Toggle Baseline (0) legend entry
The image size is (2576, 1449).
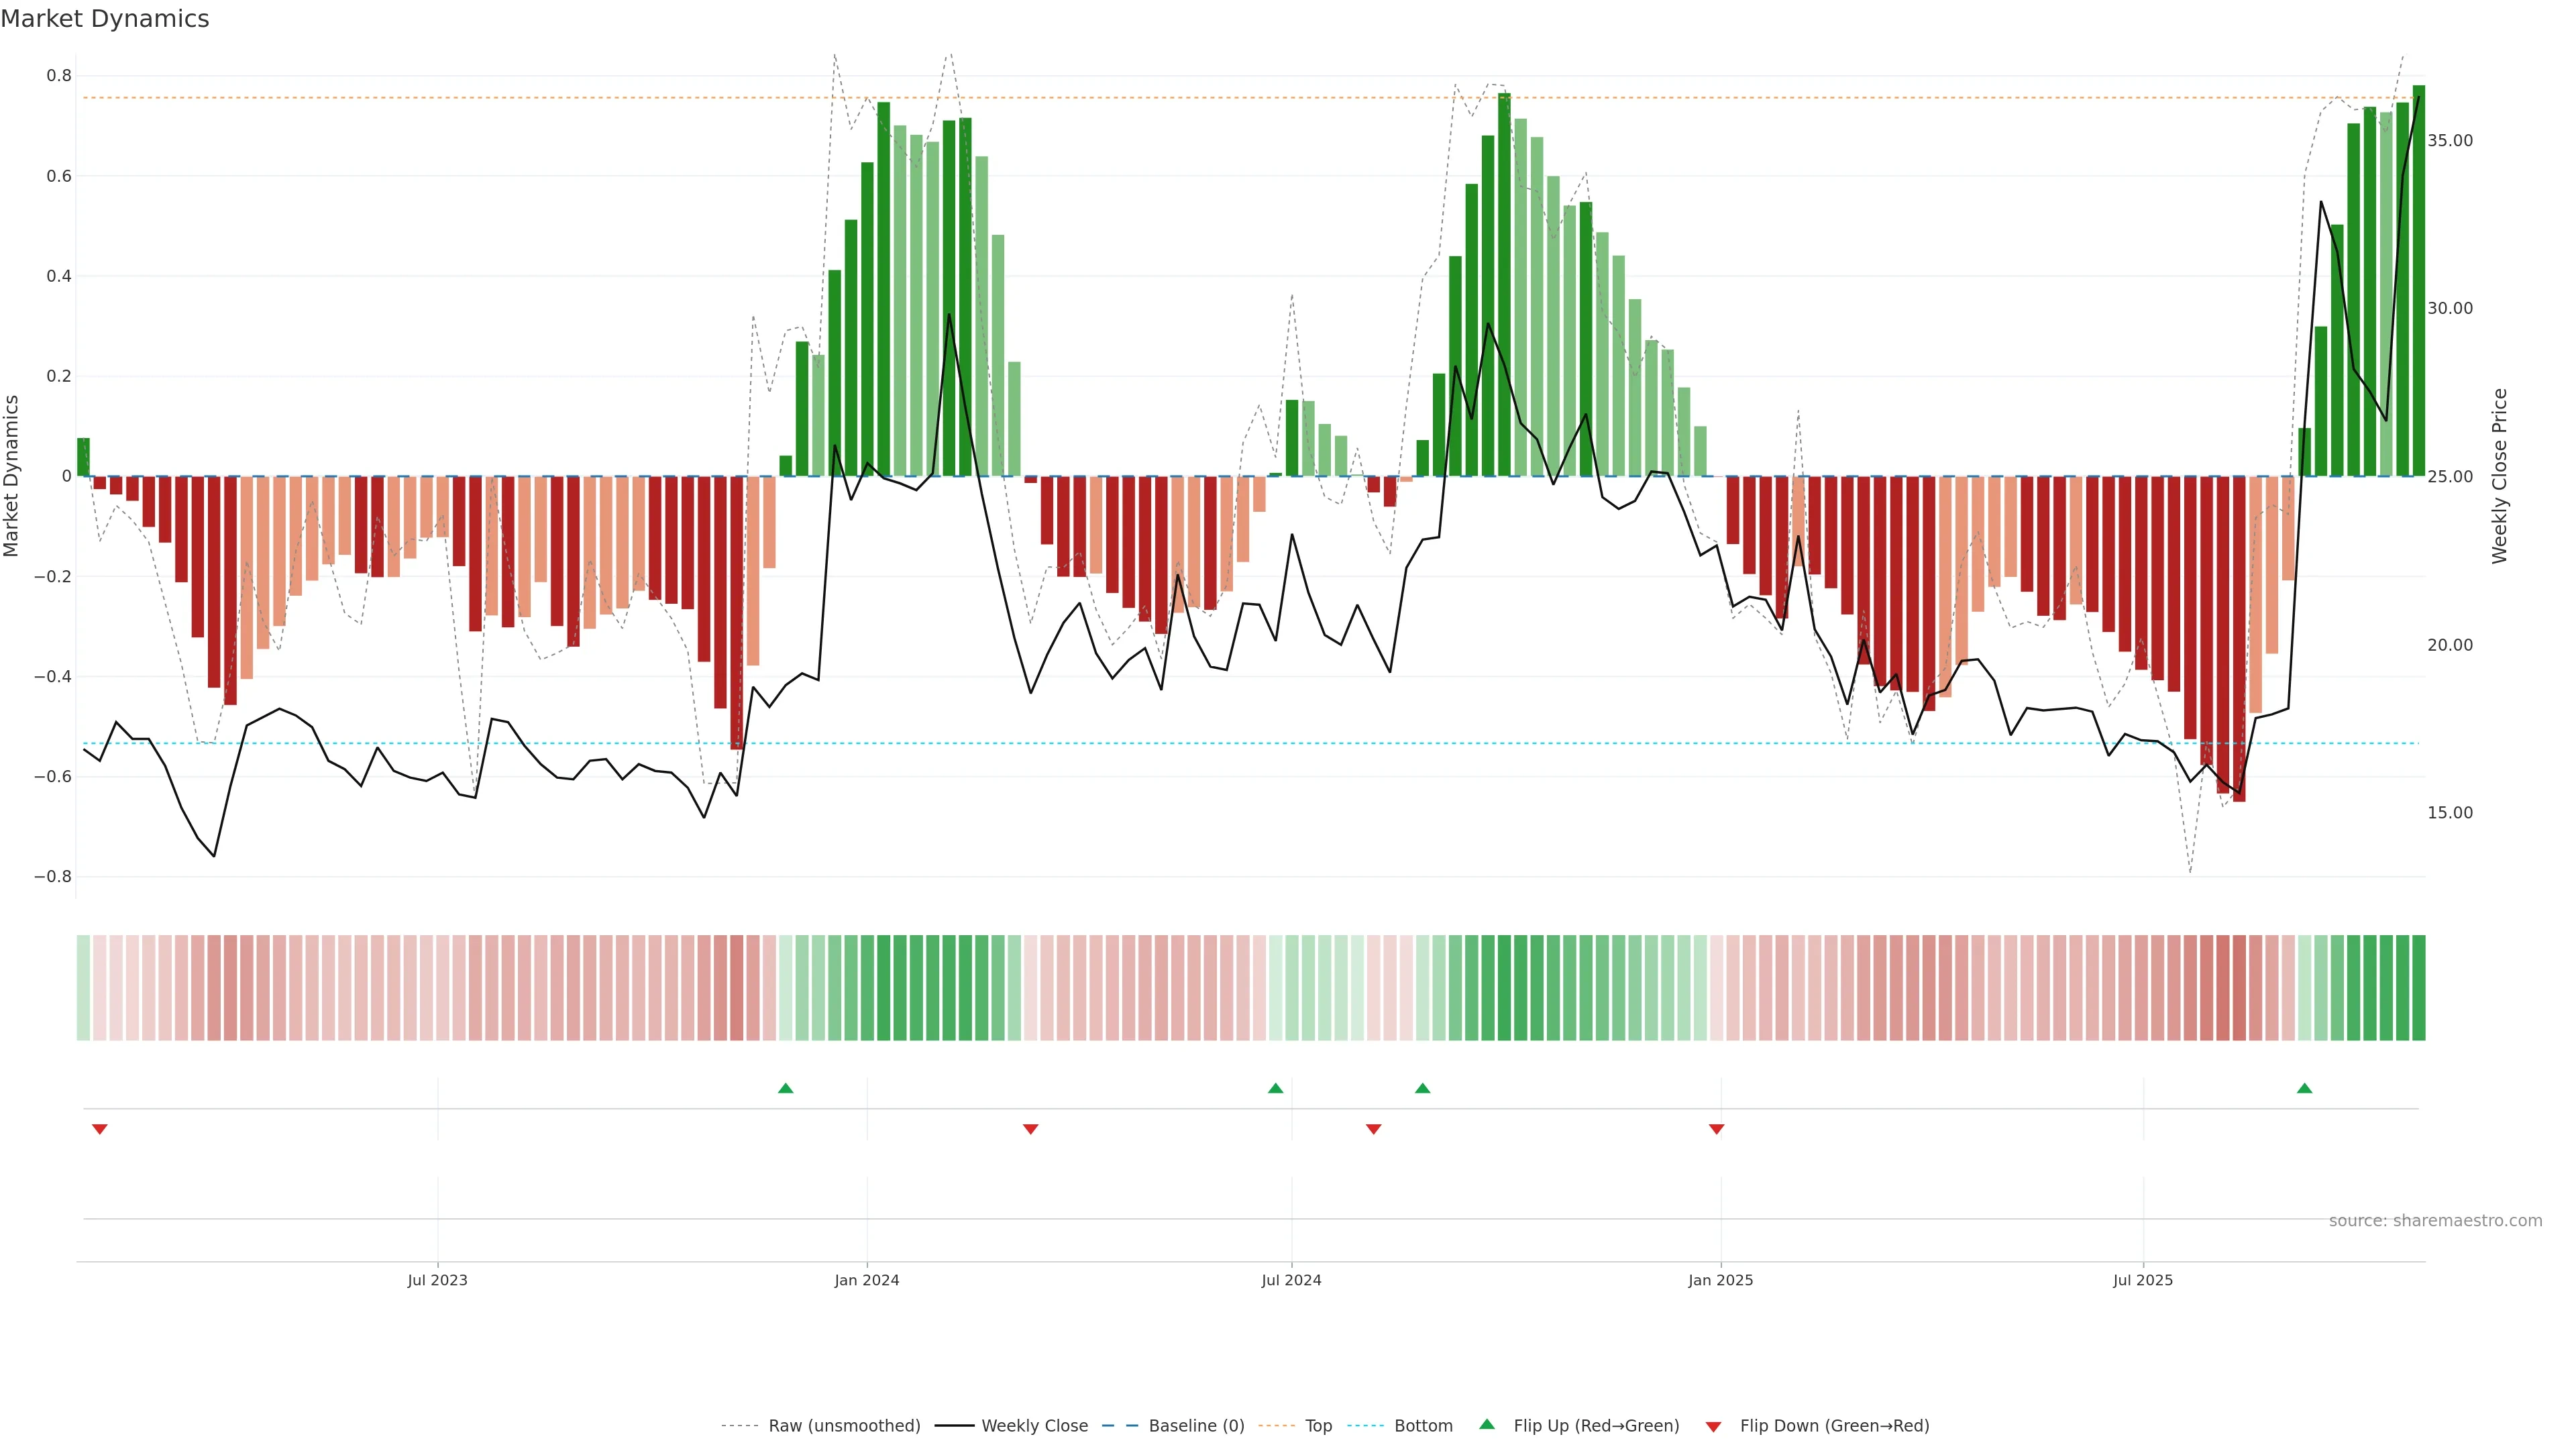1196,1426
